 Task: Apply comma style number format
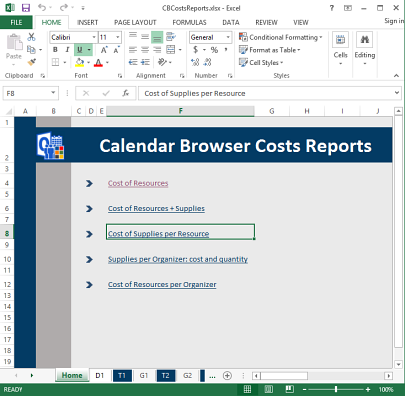226,50
